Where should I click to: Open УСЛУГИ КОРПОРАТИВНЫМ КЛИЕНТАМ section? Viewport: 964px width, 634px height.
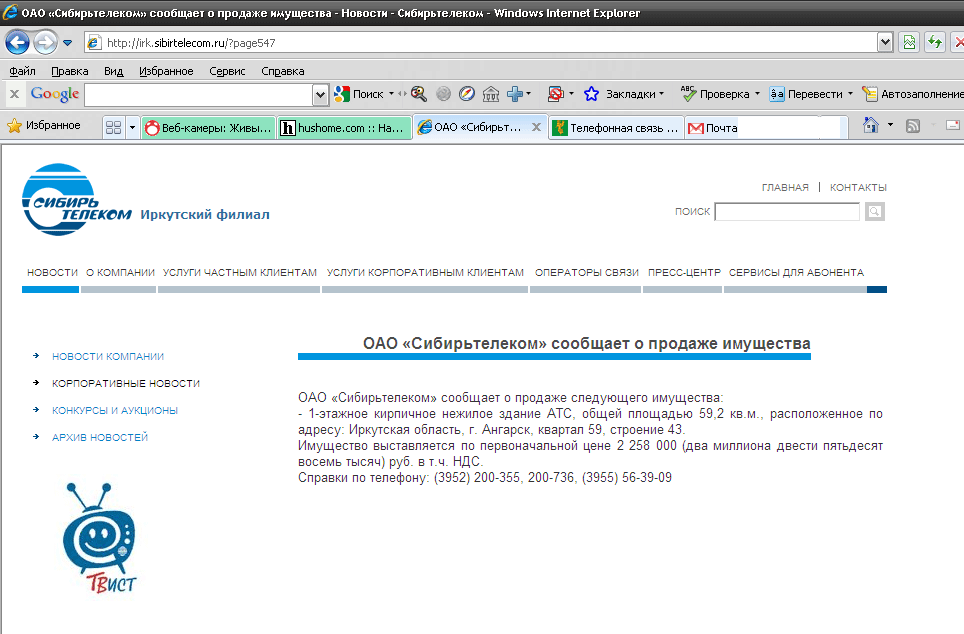[425, 272]
